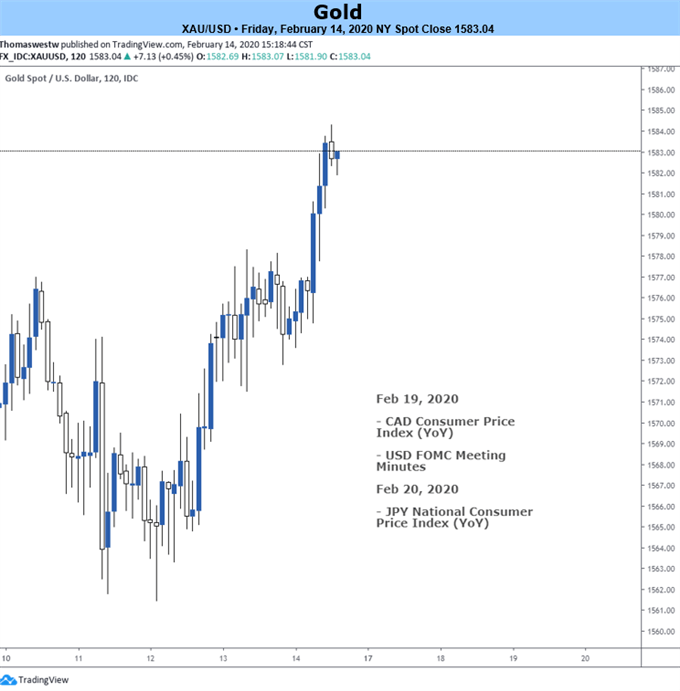This screenshot has width=680, height=691.
Task: Click the 'XAU/USD • Friday, February 14, 2020' subtitle
Action: pos(278,29)
